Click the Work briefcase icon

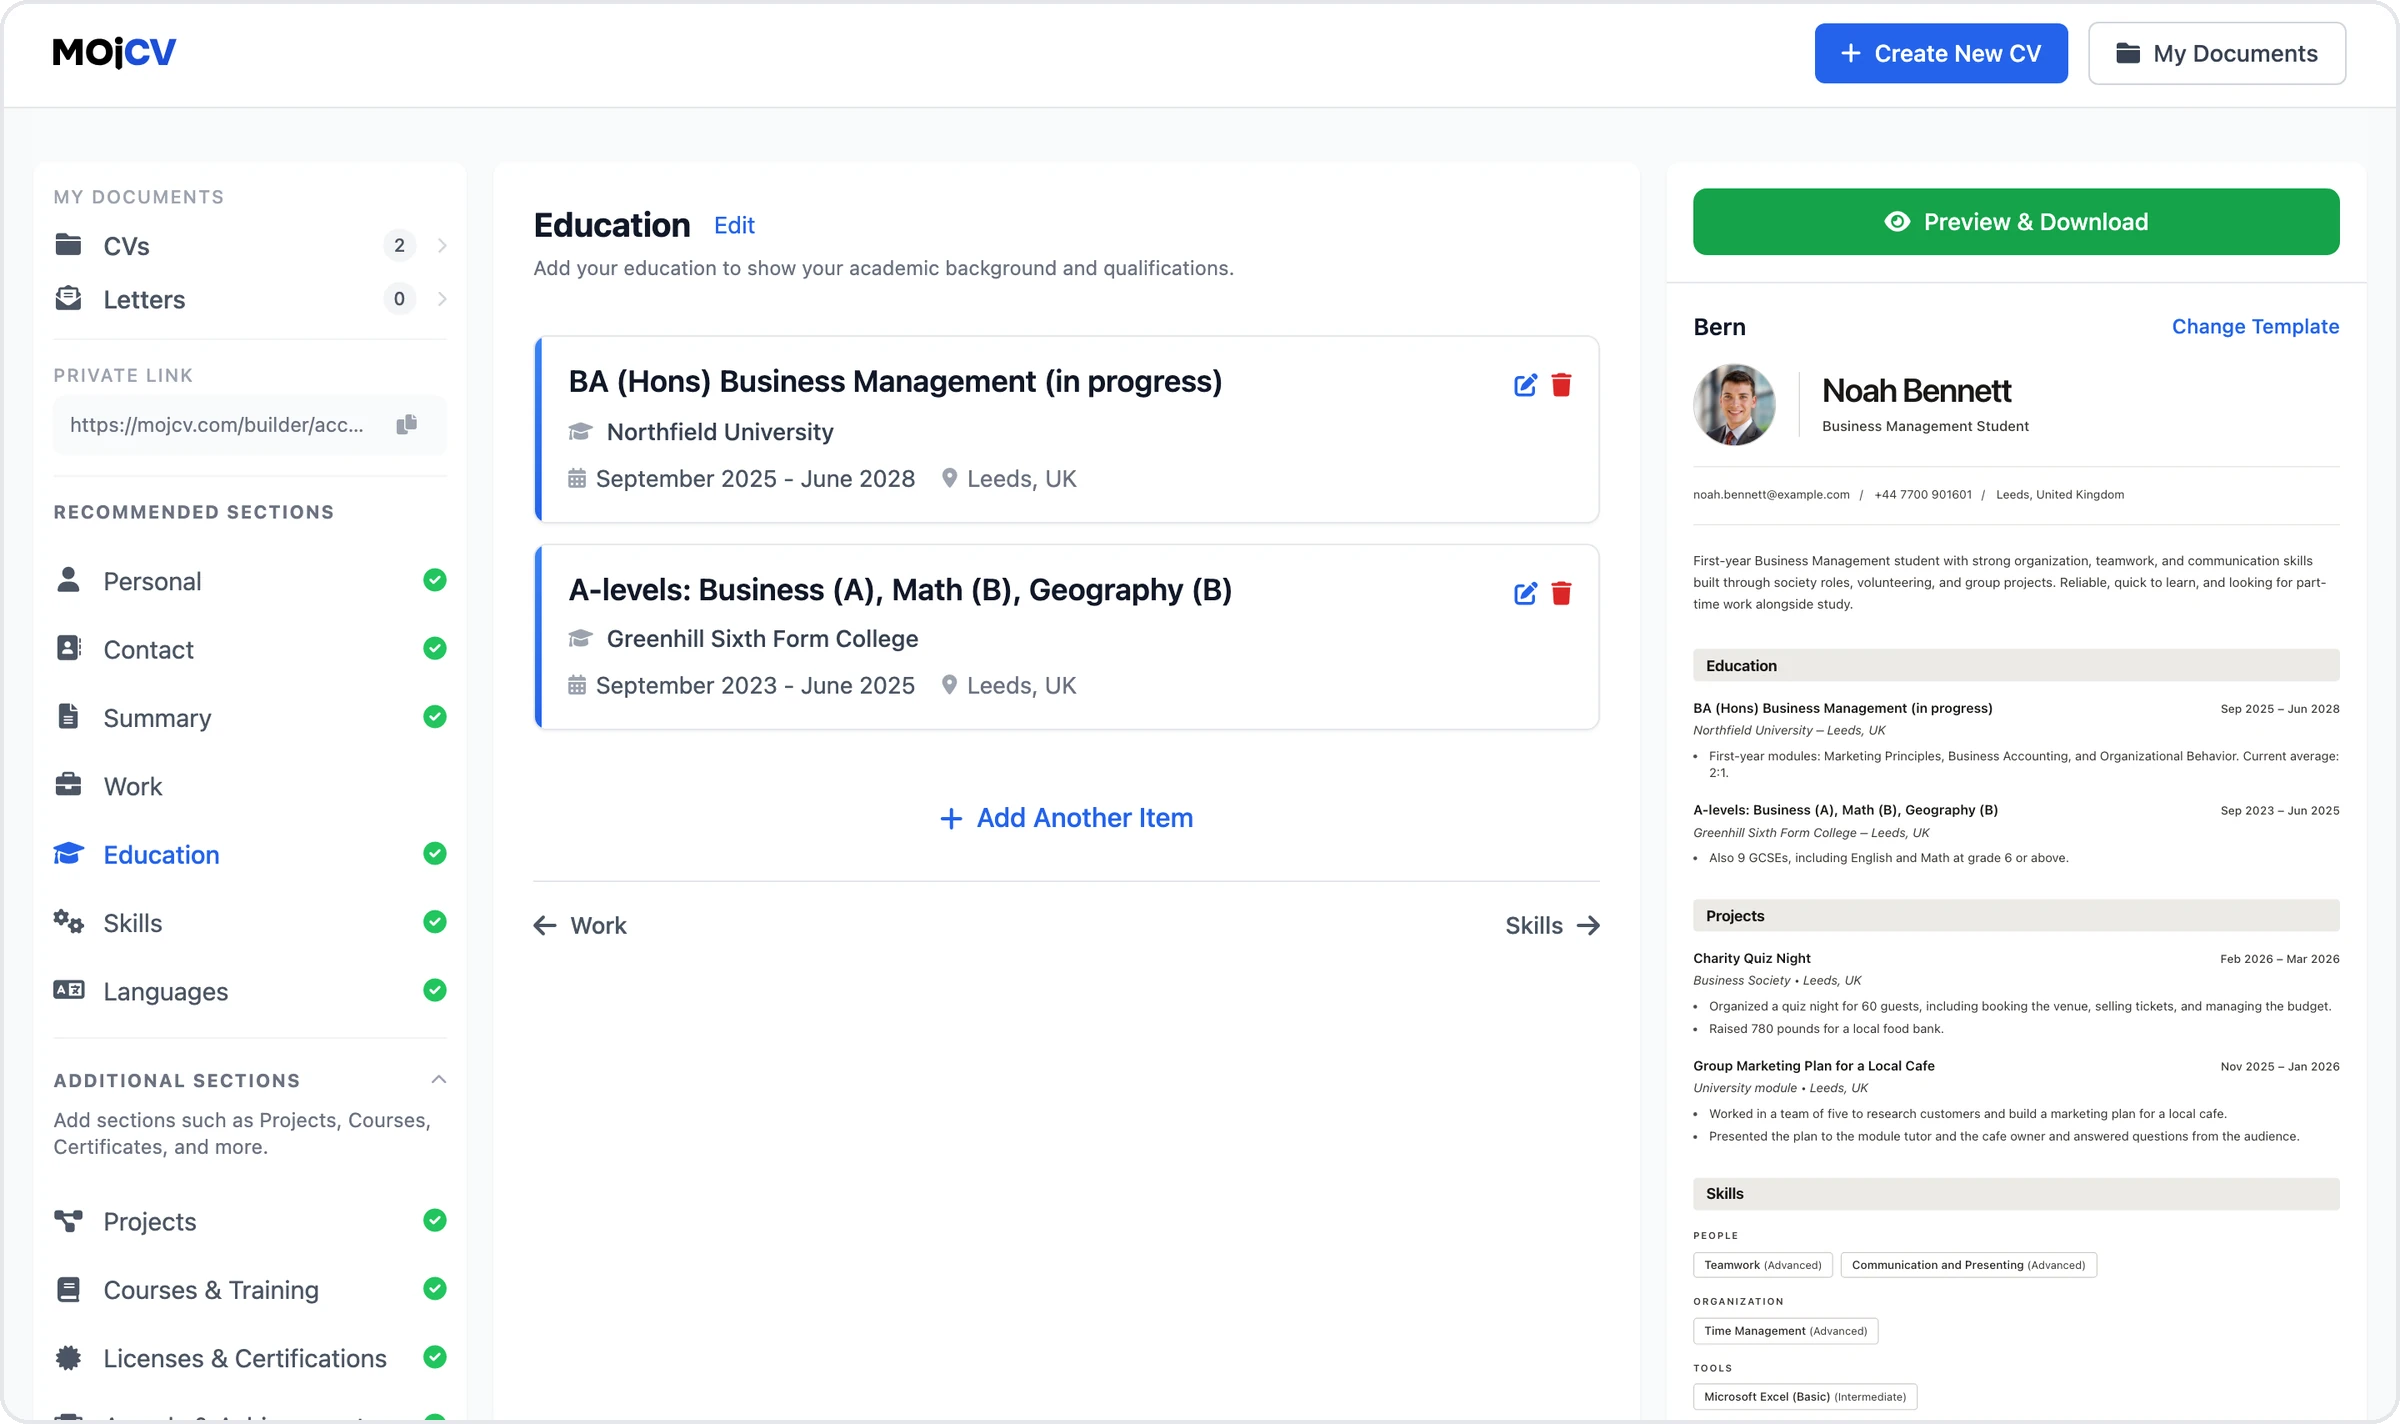[68, 785]
